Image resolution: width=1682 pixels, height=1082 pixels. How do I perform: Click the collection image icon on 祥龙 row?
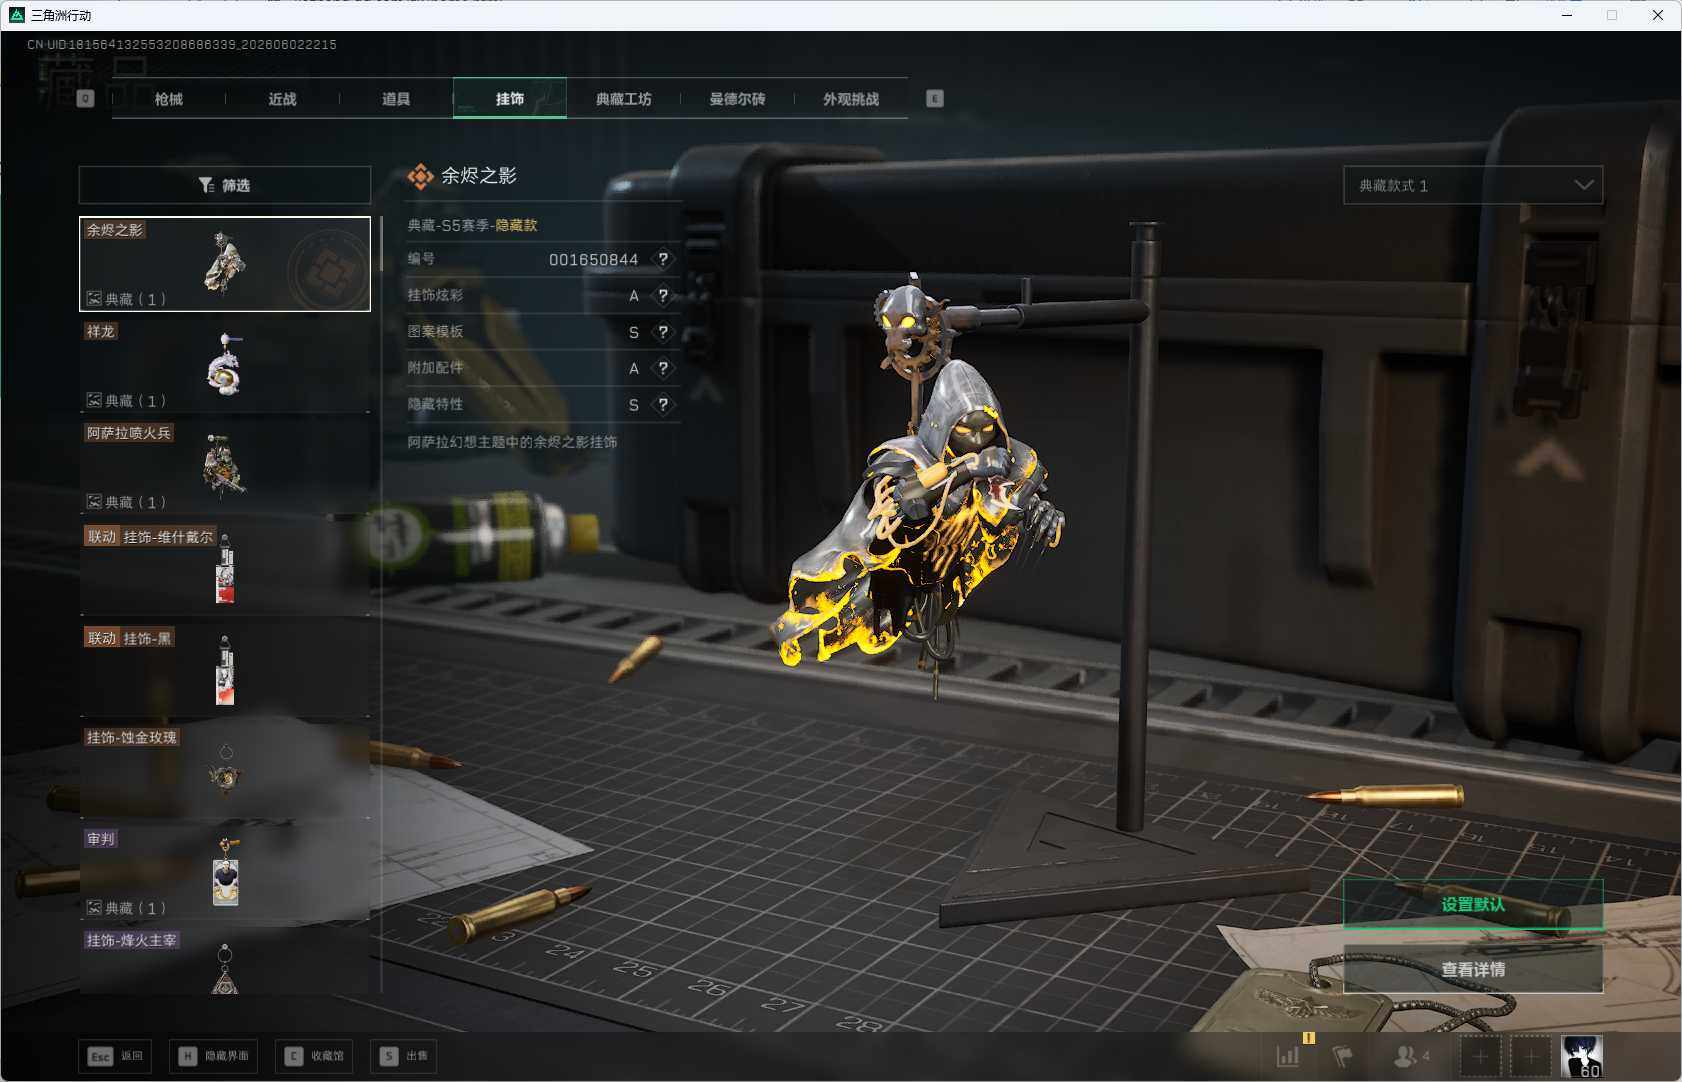tap(94, 400)
